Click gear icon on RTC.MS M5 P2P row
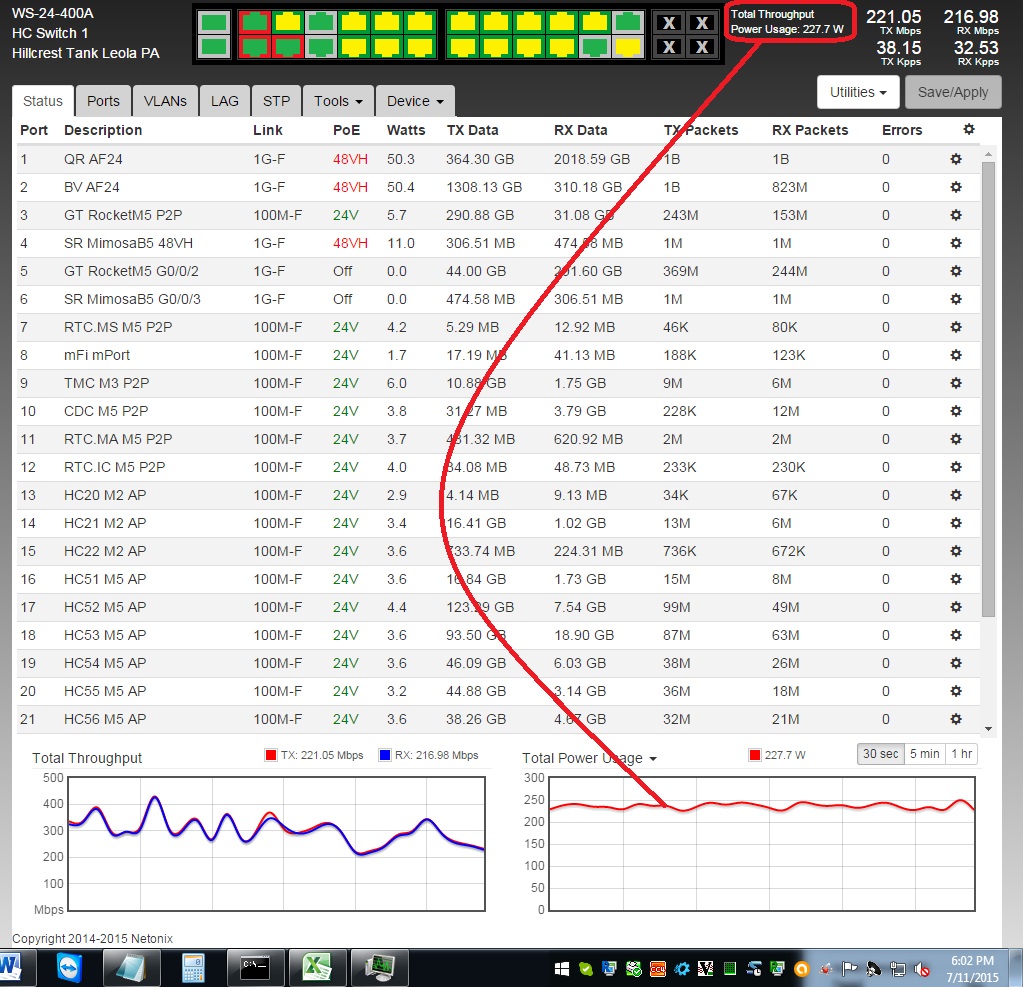The image size is (1023, 987). [956, 327]
